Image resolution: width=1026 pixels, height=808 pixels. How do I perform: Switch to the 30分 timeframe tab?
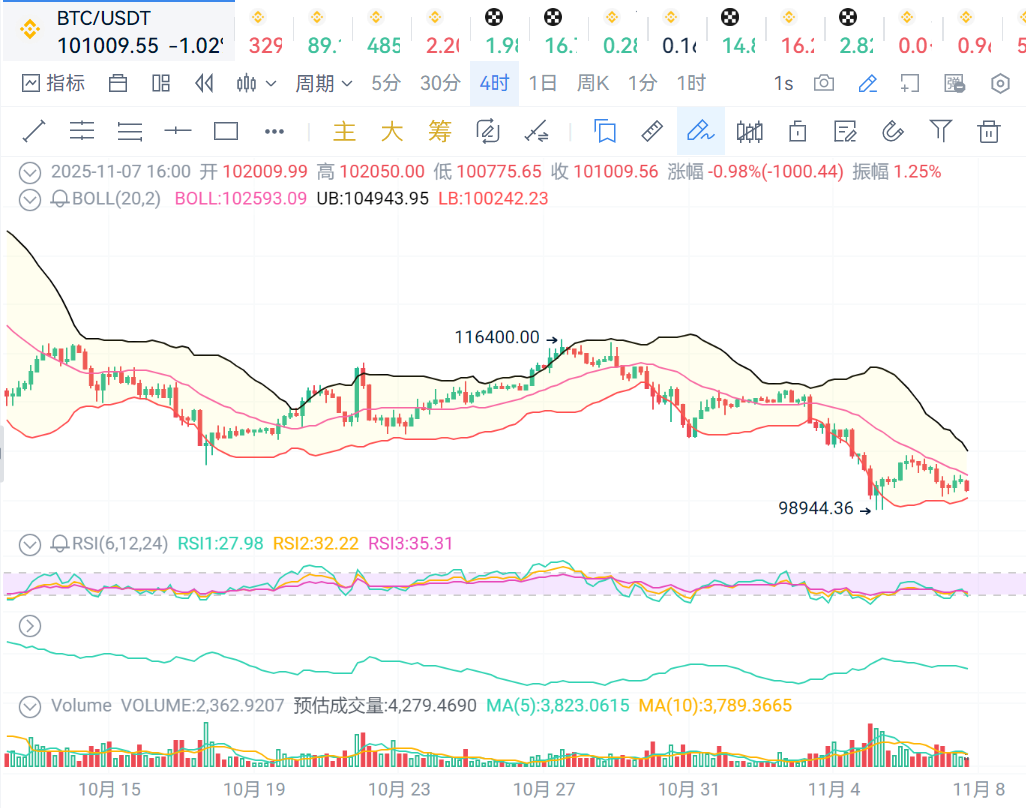click(x=440, y=83)
